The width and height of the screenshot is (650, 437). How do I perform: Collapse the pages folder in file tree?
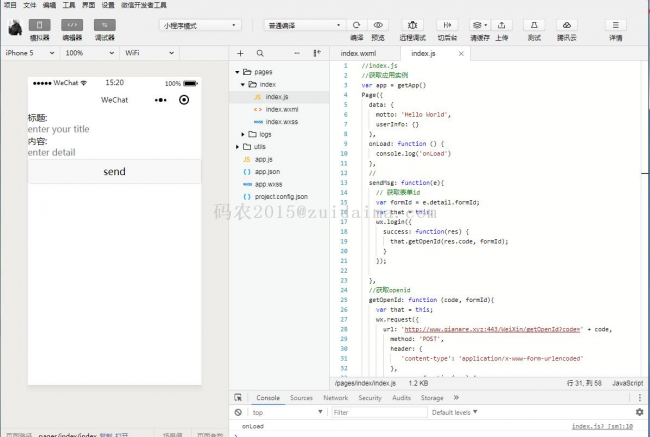pos(236,72)
